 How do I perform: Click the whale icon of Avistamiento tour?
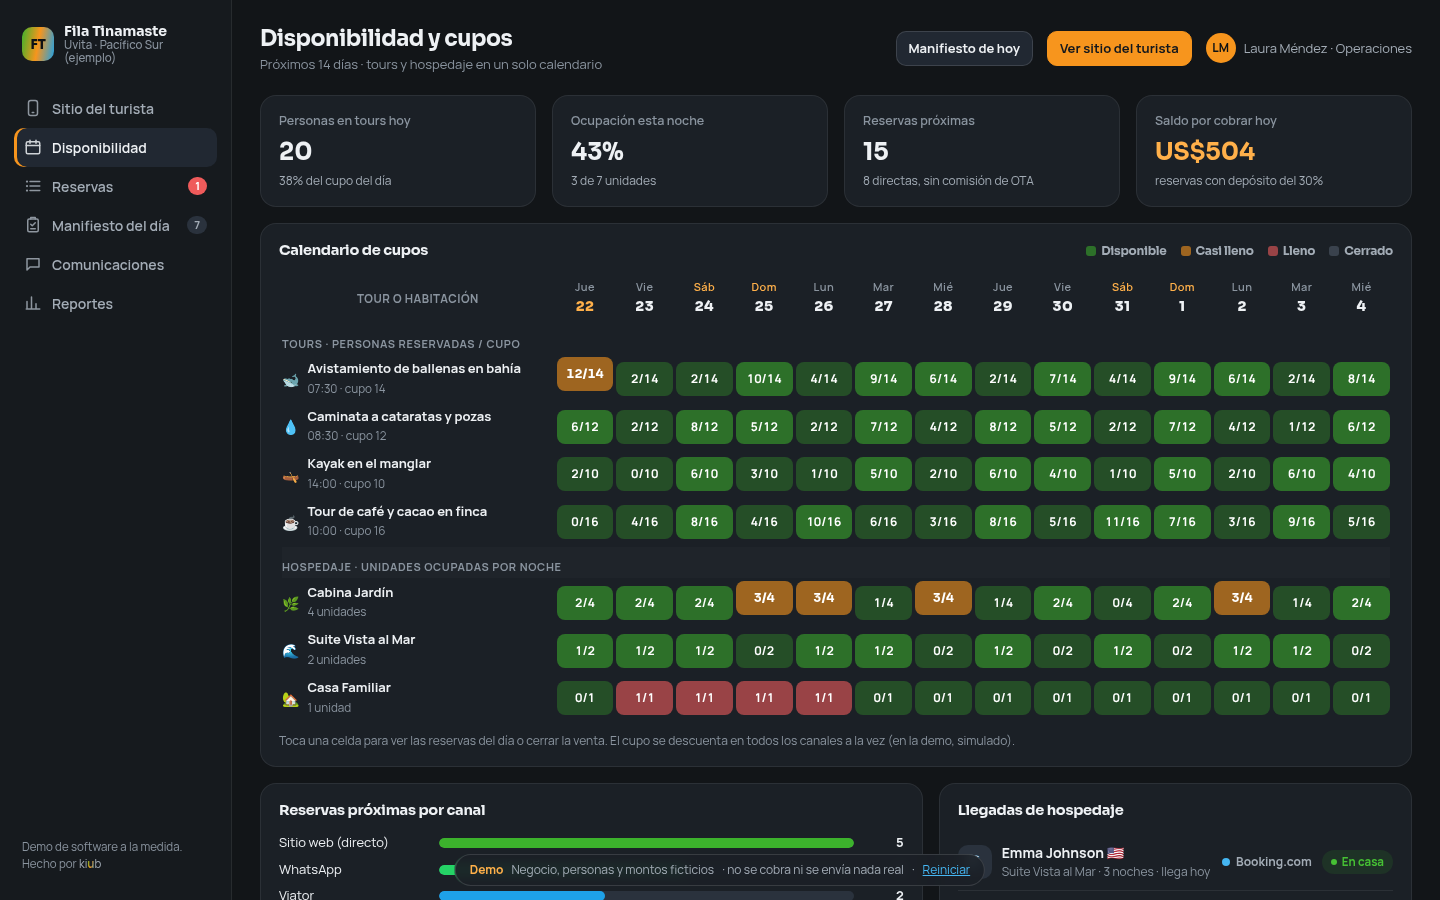click(290, 380)
